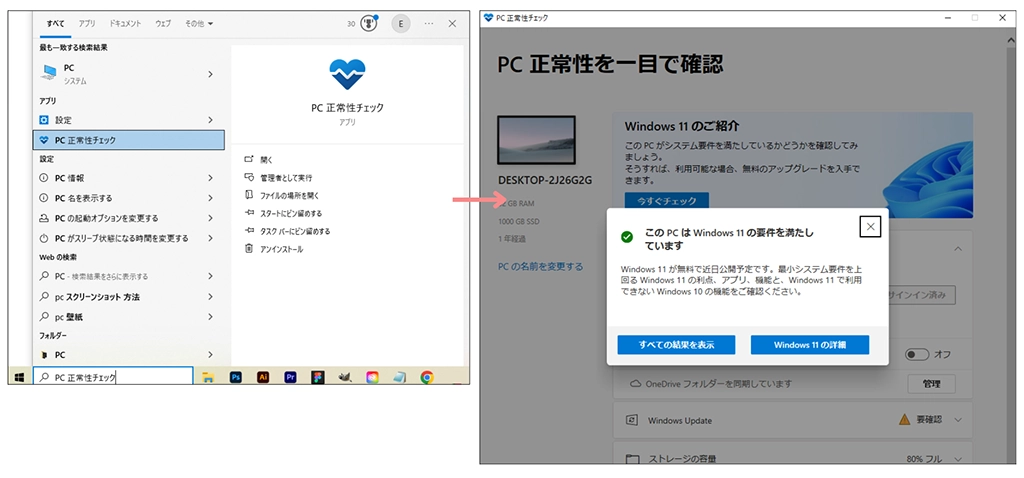Expand the pc スクリーンショット 方法 arrow

tap(210, 297)
